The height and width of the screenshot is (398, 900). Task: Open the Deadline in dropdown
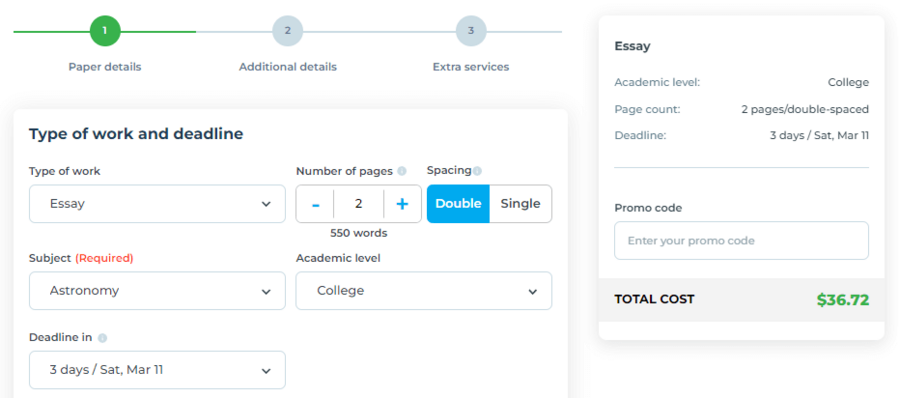click(157, 370)
